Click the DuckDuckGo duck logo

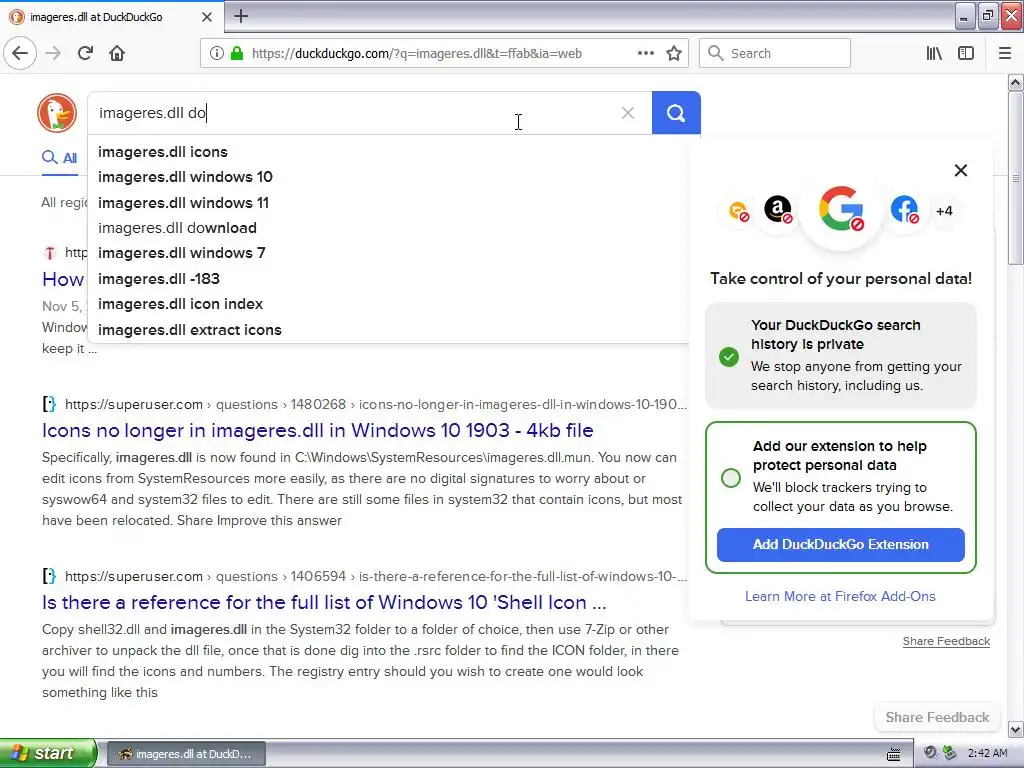click(x=57, y=113)
